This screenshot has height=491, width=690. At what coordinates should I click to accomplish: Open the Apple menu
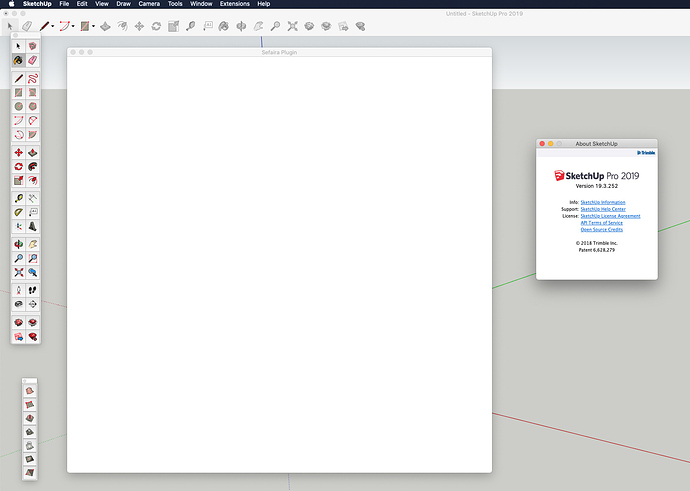coord(11,4)
